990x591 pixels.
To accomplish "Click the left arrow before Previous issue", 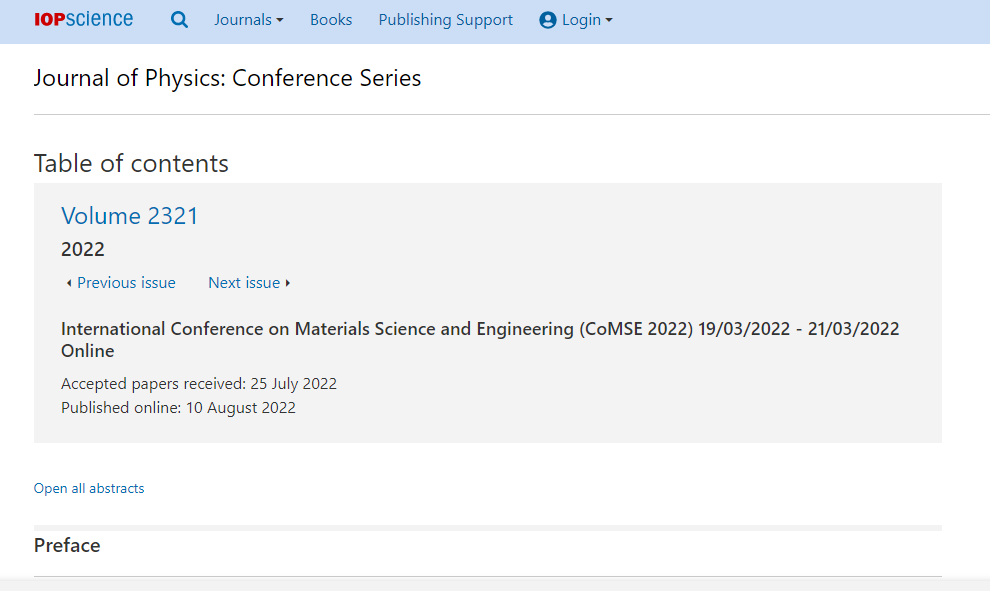I will pyautogui.click(x=69, y=284).
